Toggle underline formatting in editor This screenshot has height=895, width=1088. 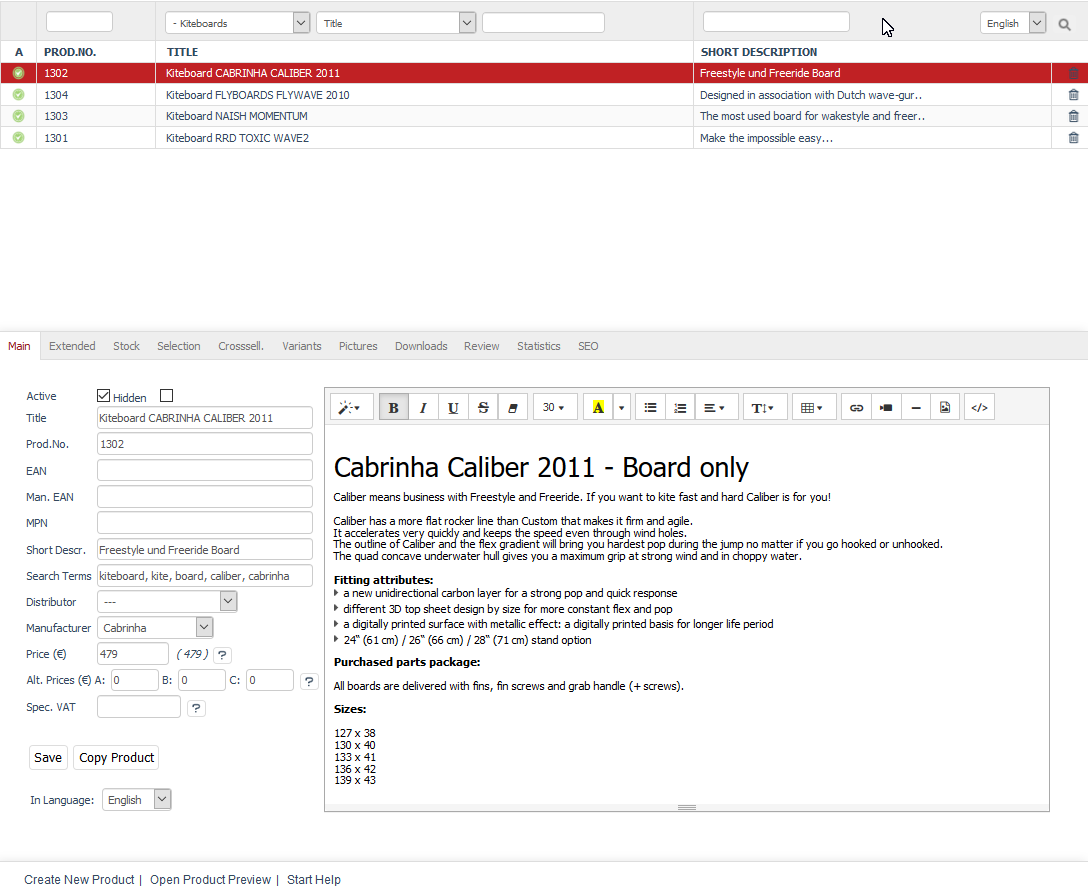pos(453,407)
